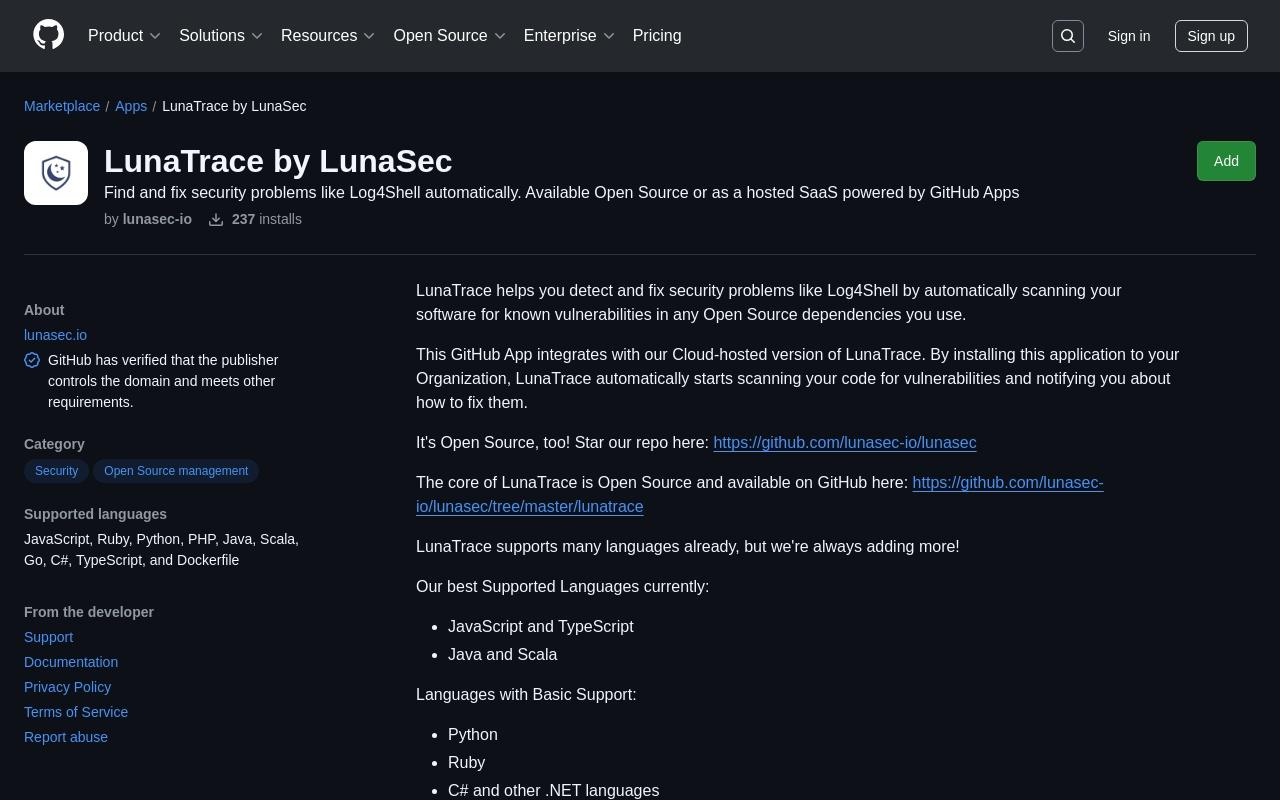Click the '237 installs' text
Screen dimensions: 1280x800
click(266, 219)
